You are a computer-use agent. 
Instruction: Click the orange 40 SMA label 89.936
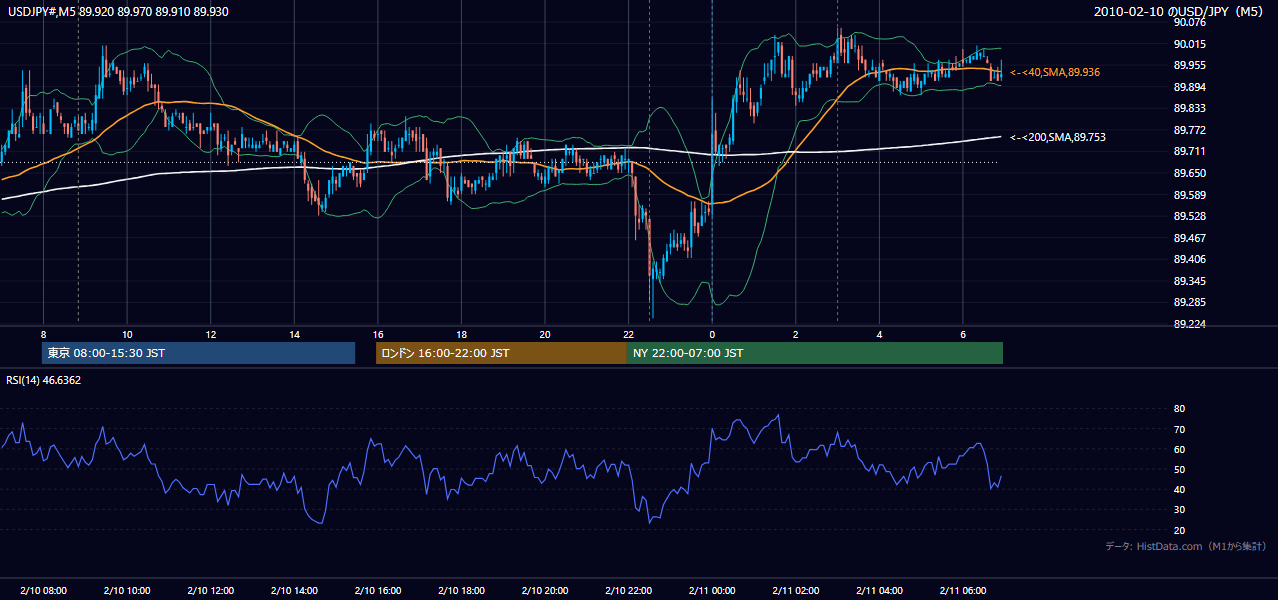pyautogui.click(x=1055, y=72)
